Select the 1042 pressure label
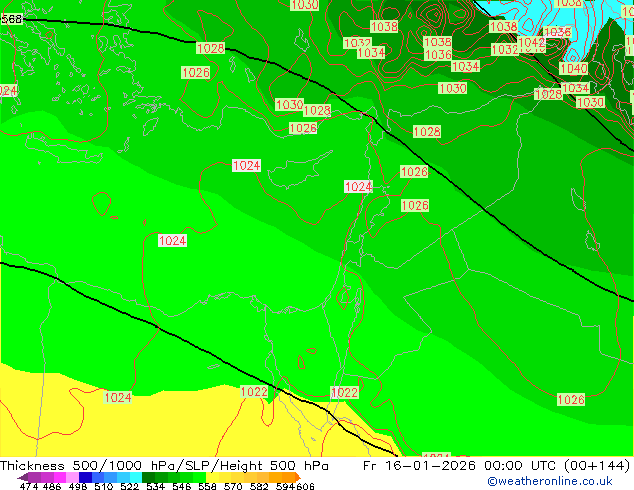Viewport: 634px width, 490px height. point(531,42)
